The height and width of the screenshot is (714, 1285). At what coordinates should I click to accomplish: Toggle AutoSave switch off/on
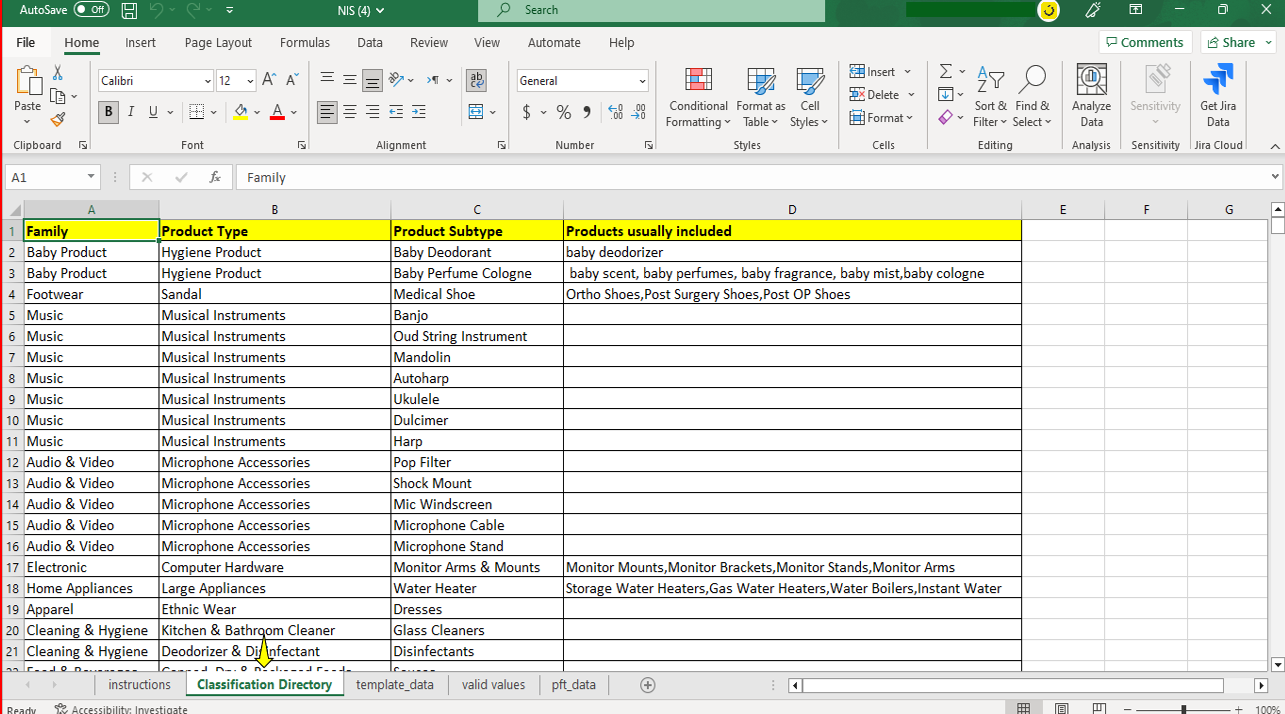(x=91, y=10)
